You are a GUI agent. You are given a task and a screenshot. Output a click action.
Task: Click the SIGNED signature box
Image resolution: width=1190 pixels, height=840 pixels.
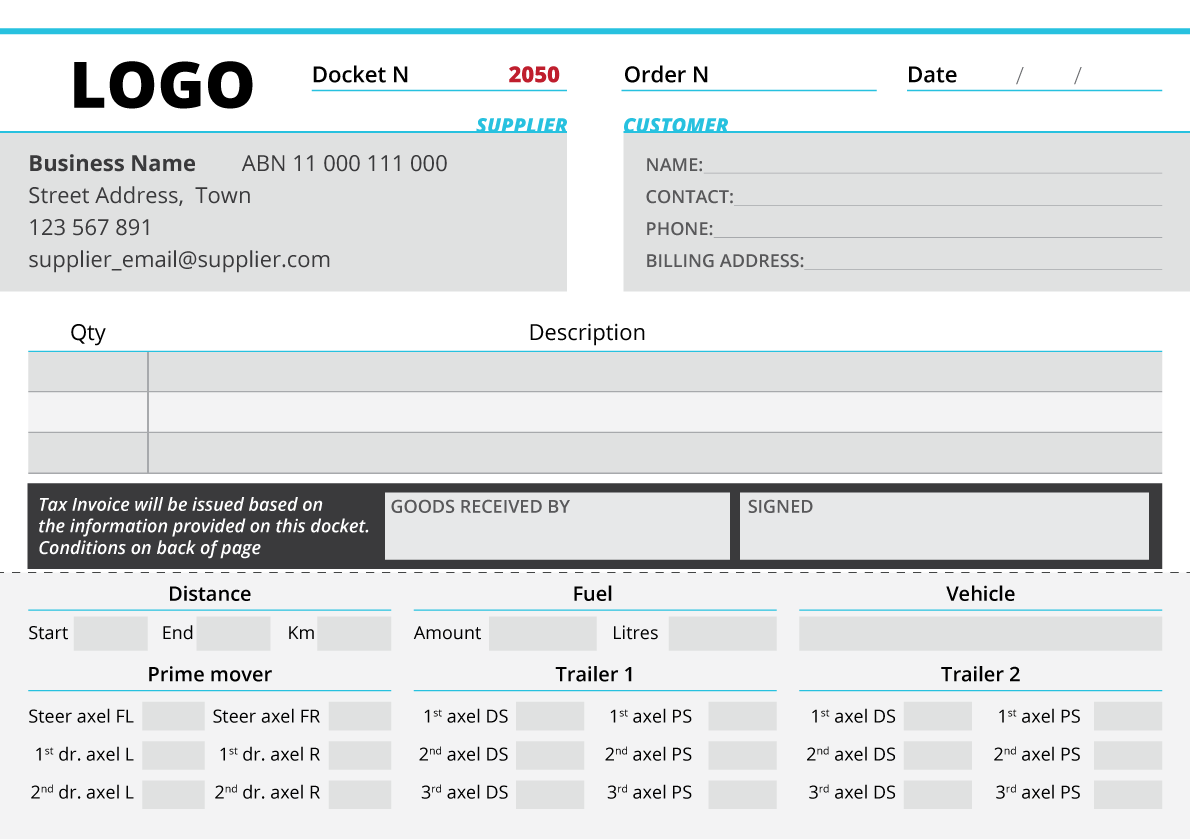[943, 526]
